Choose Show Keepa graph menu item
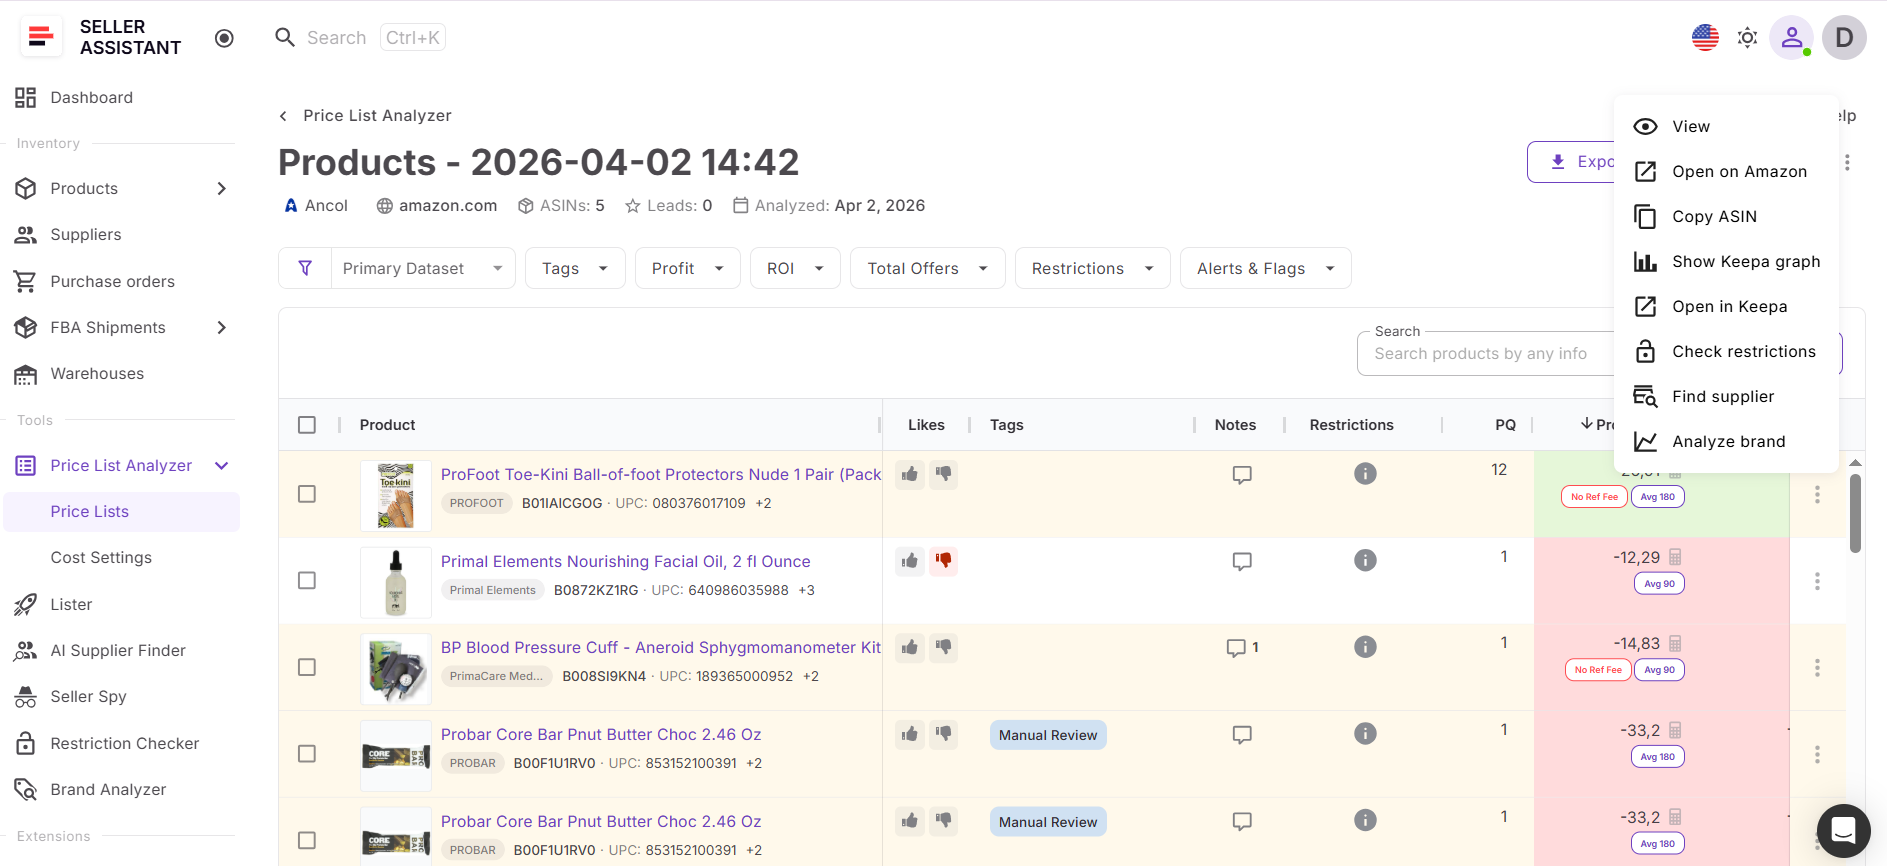Screen dimensions: 1887x866 [1726, 261]
